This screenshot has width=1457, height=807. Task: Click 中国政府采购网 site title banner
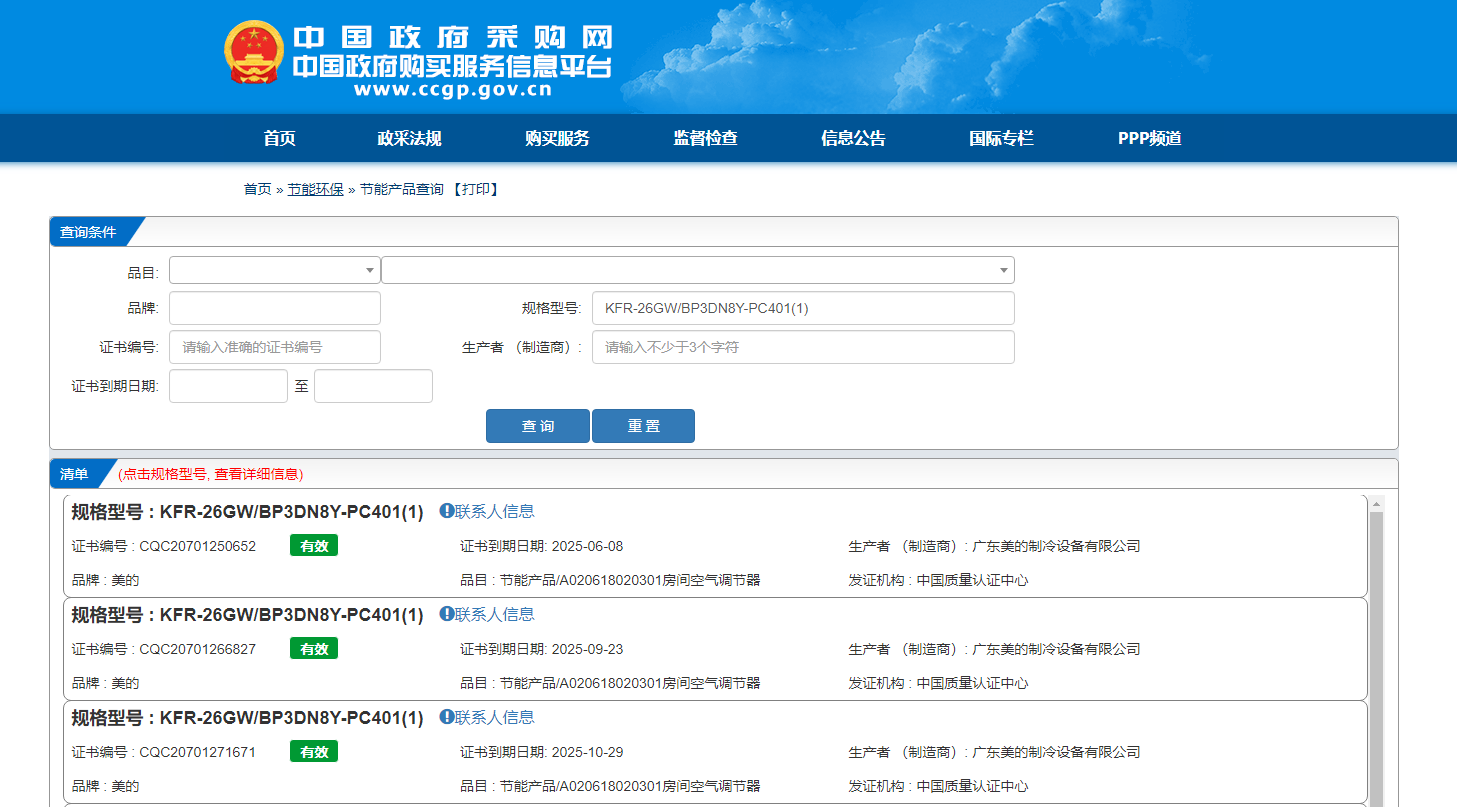click(x=452, y=38)
